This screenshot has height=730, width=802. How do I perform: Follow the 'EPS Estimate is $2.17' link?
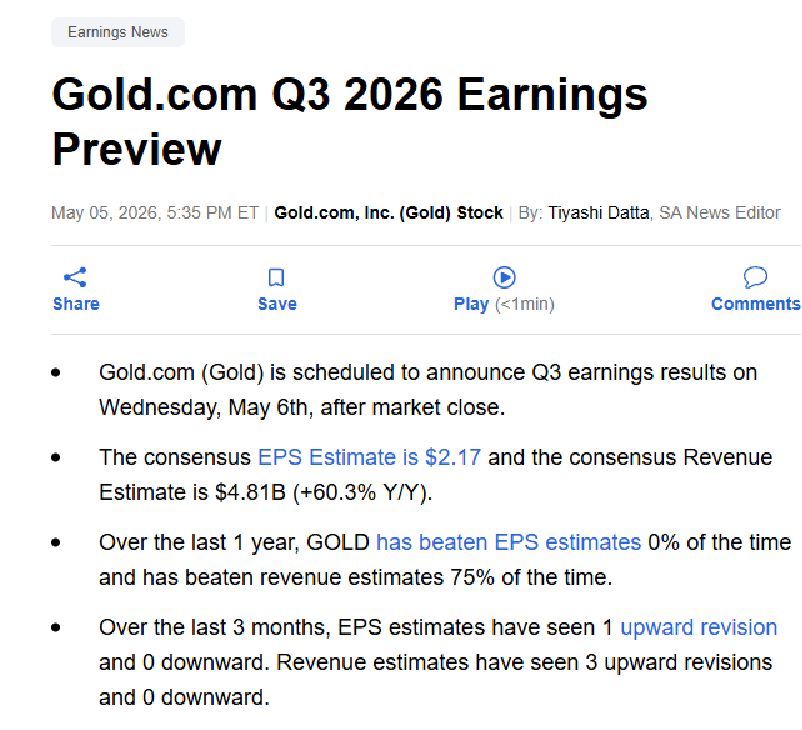pyautogui.click(x=369, y=457)
